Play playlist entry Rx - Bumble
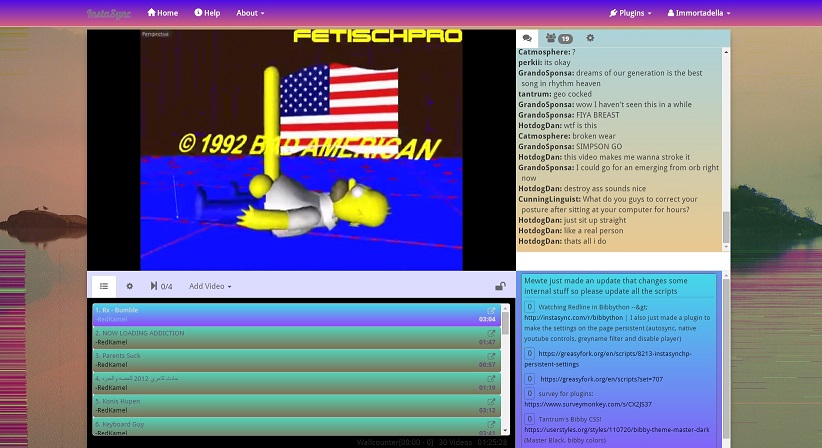The image size is (822, 448). (297, 314)
